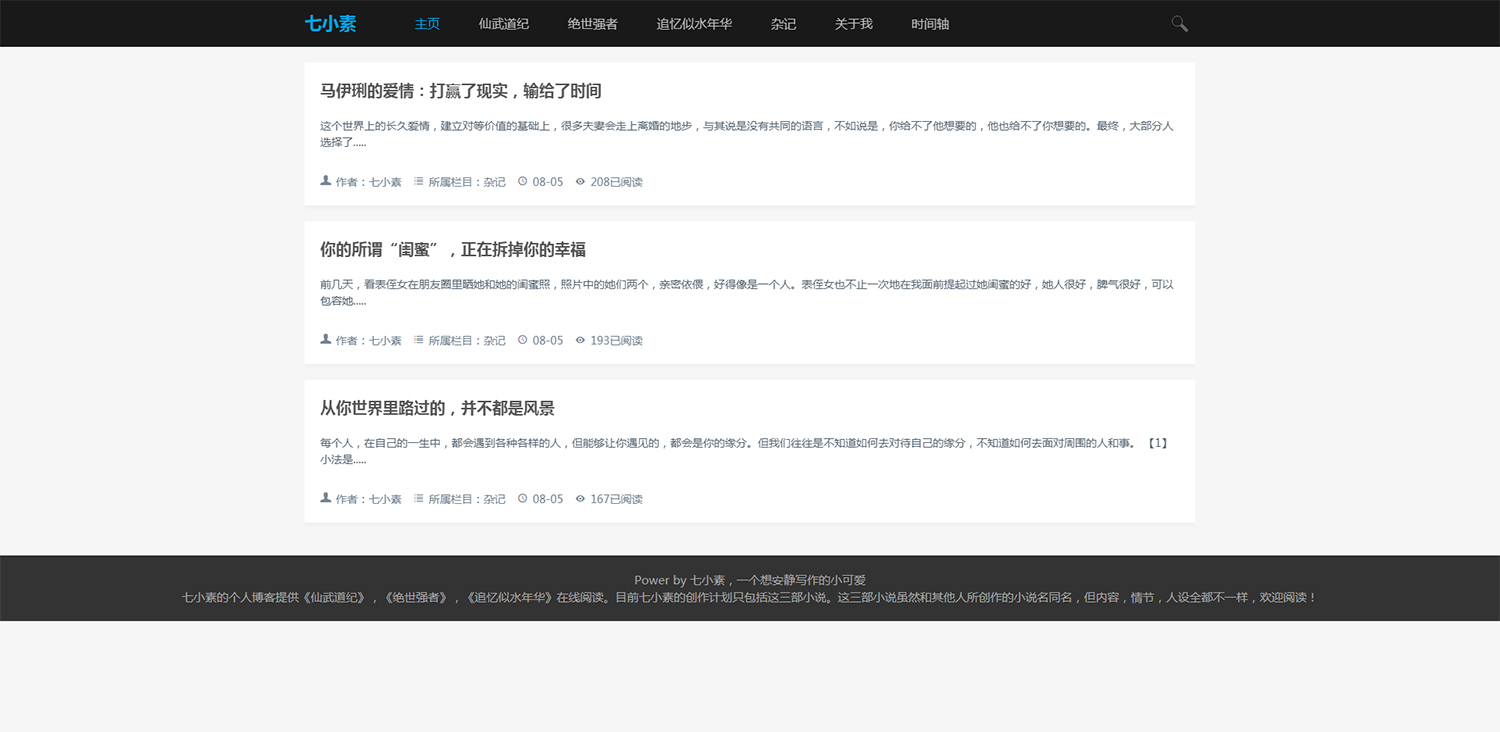Click category list icon in 马伊琍 post
Viewport: 1500px width, 732px height.
(x=419, y=182)
